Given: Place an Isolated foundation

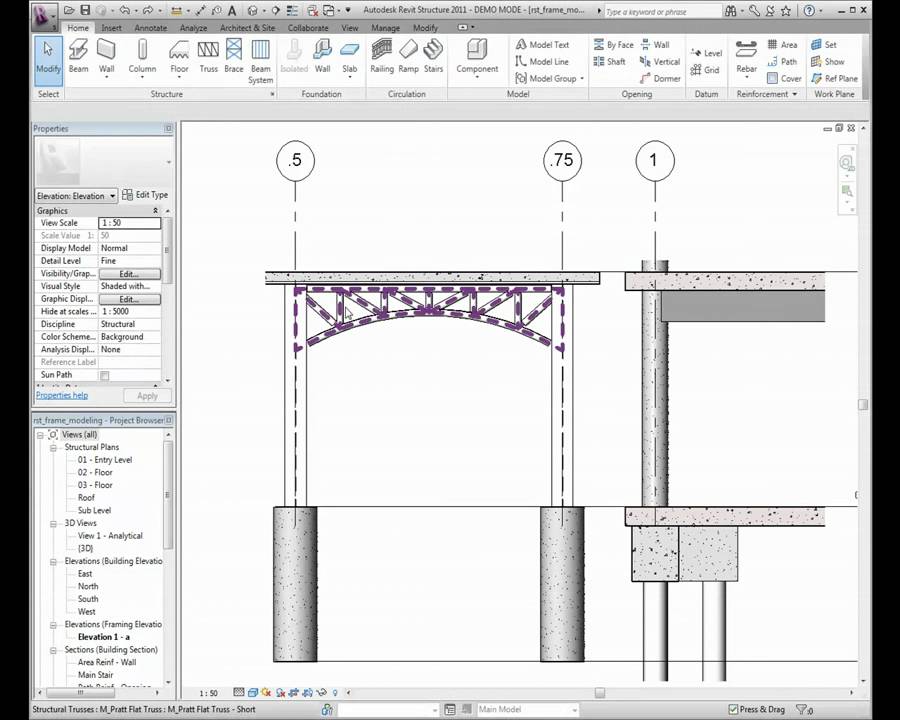Looking at the screenshot, I should click(294, 55).
